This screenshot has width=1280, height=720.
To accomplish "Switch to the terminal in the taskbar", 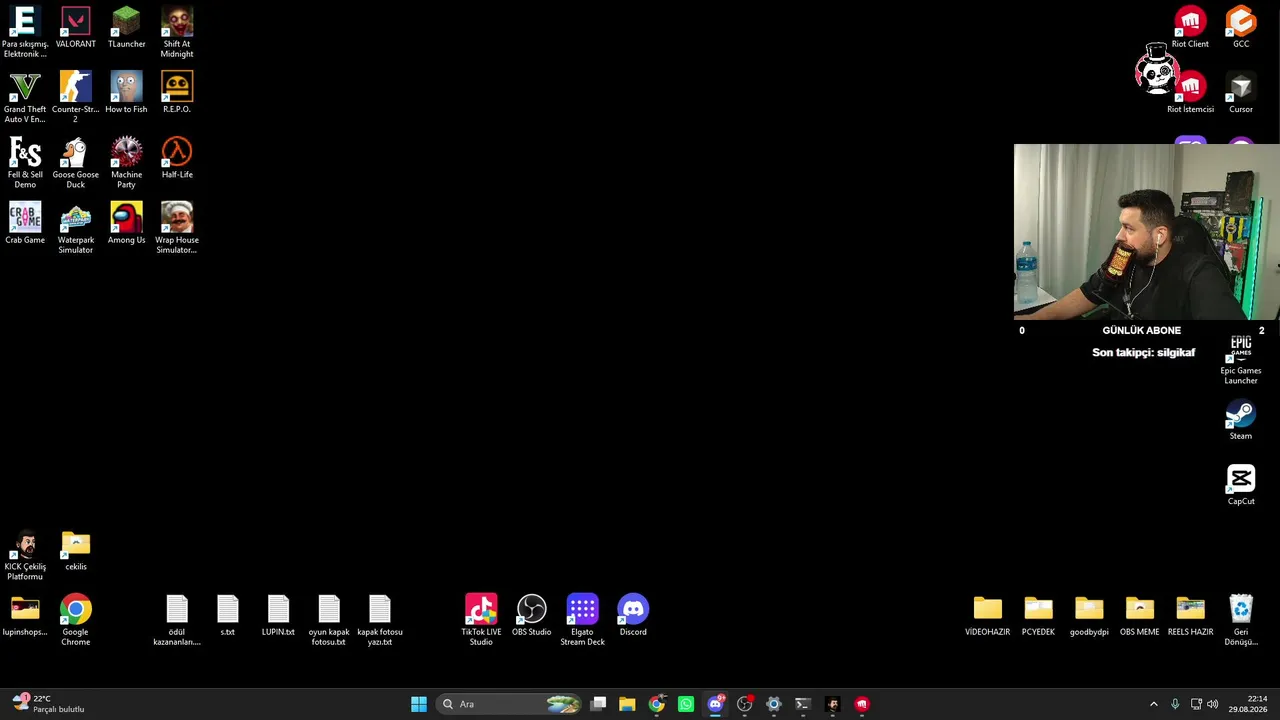I will tap(802, 704).
